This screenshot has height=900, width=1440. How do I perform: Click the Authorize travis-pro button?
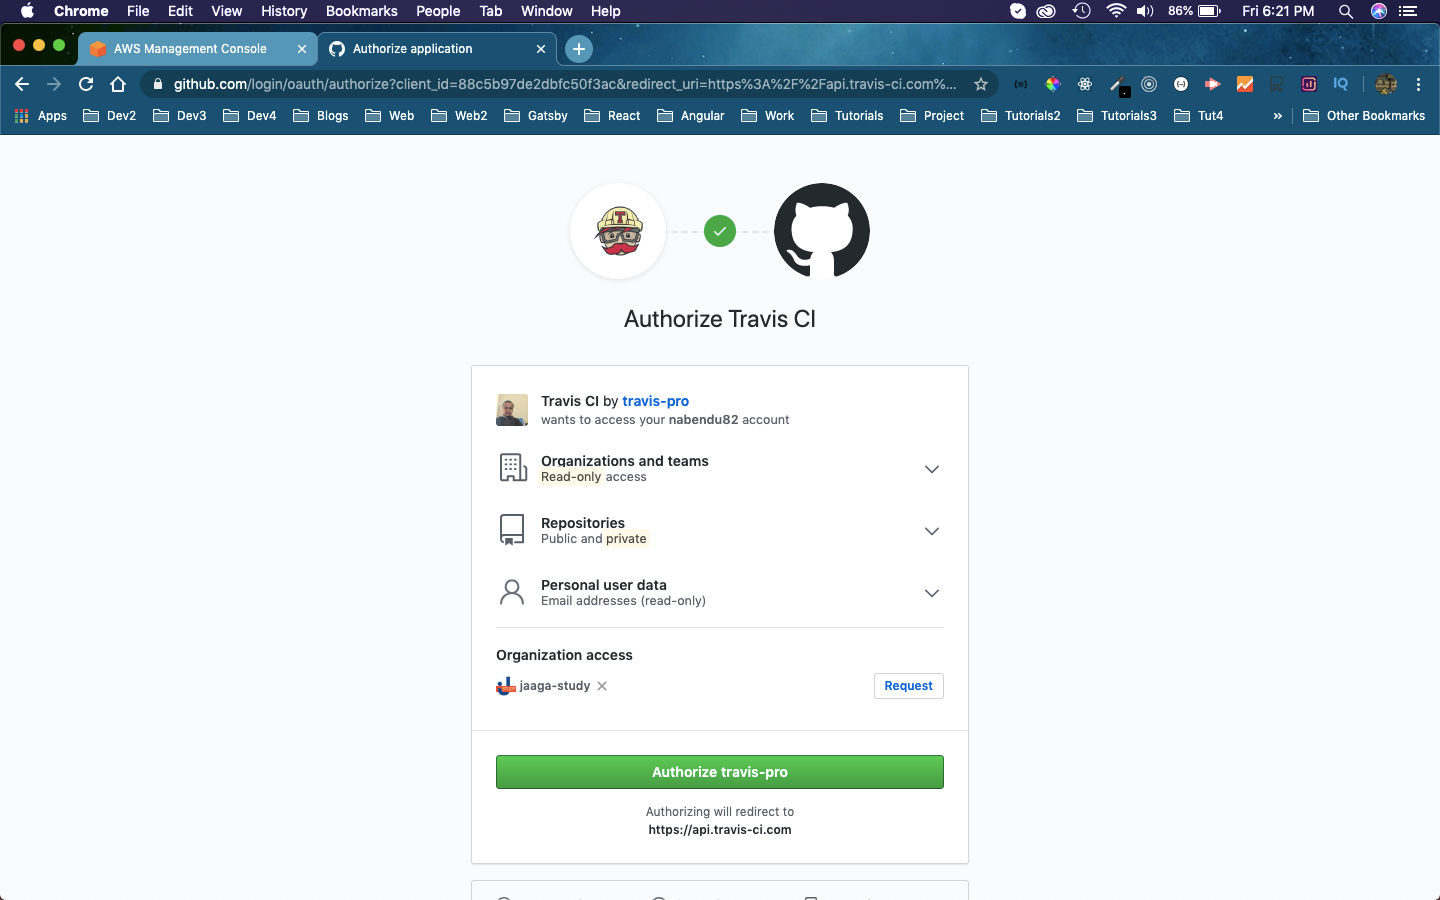720,772
